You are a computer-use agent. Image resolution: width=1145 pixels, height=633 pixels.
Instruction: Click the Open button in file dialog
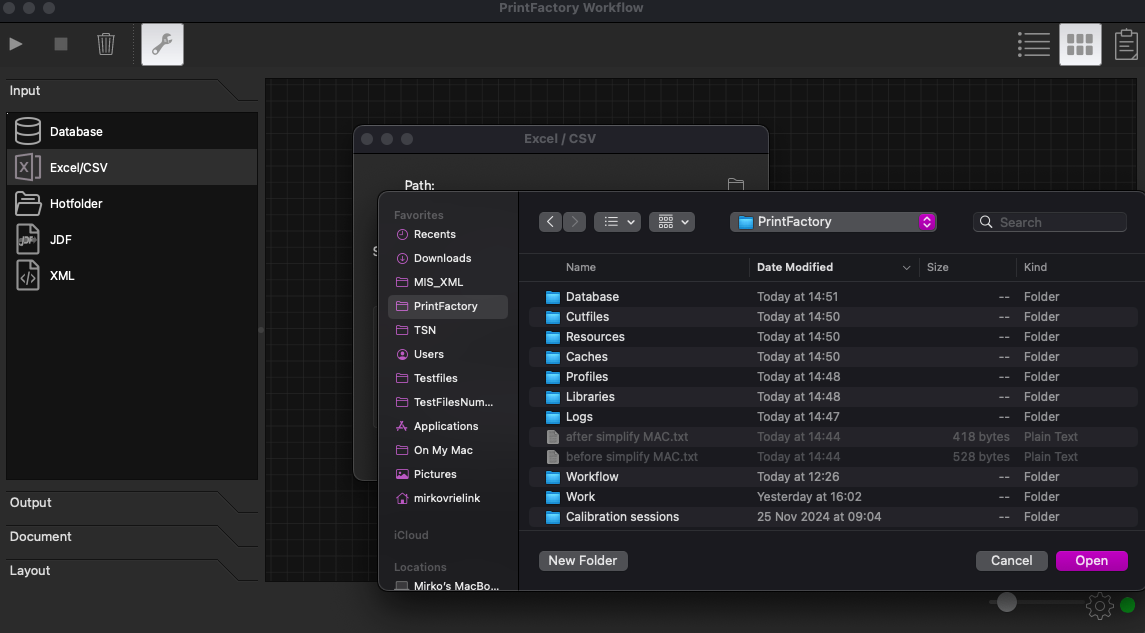[1092, 561]
